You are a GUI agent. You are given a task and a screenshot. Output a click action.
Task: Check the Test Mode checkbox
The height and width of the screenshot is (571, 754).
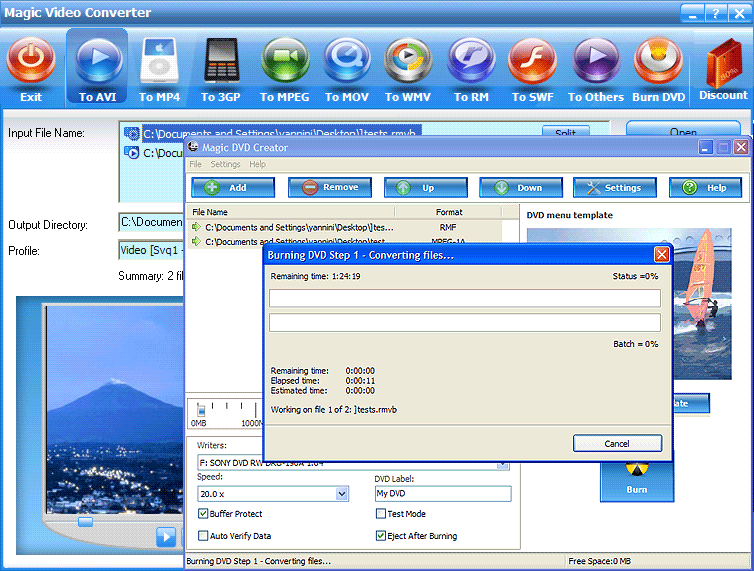(381, 514)
